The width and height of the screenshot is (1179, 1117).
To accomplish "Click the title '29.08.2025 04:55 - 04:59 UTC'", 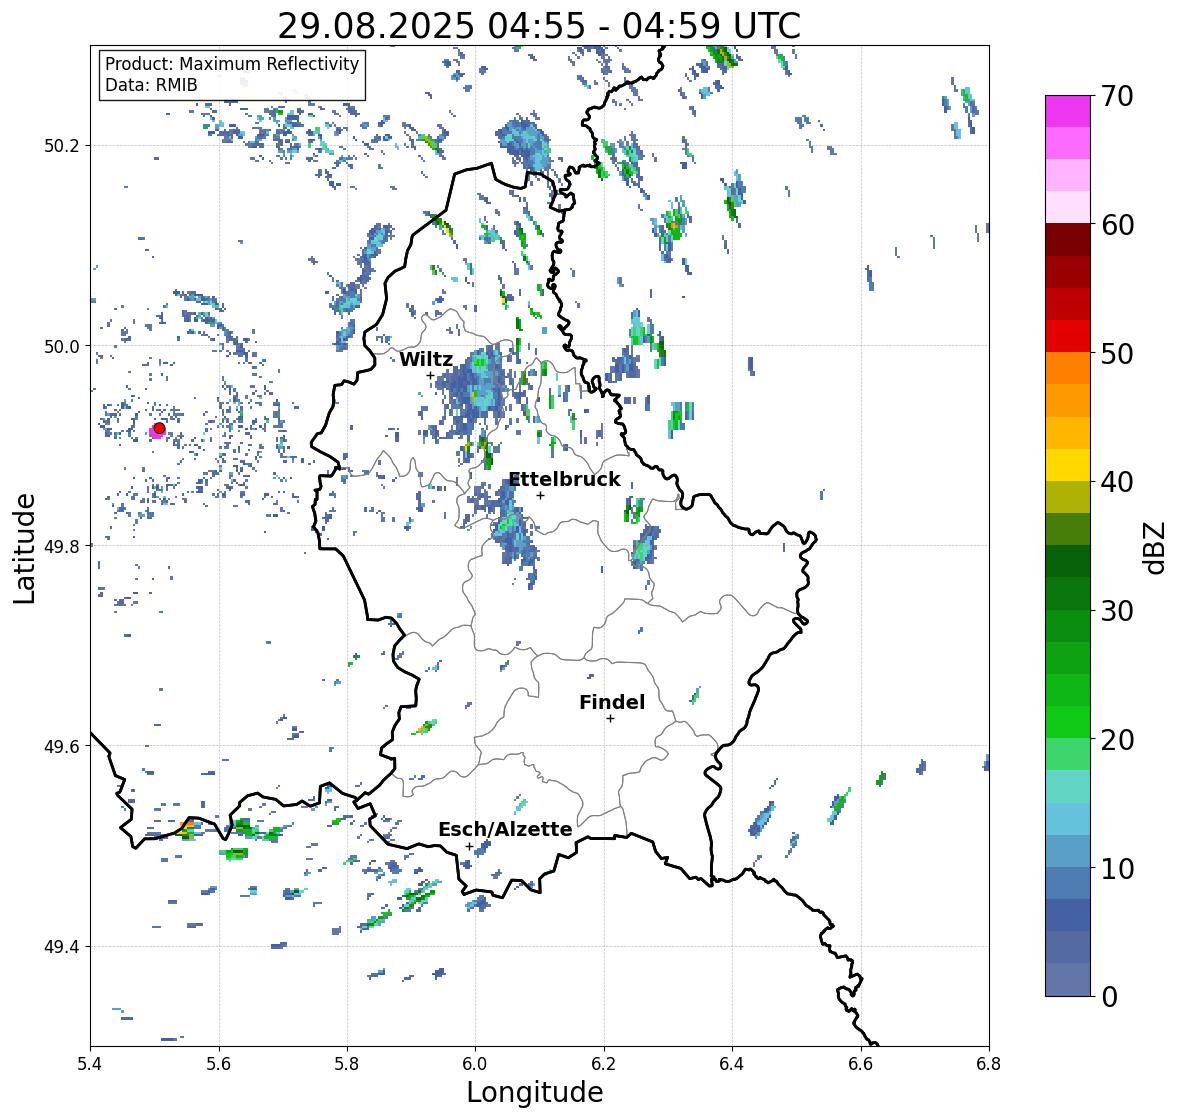I will coord(539,26).
